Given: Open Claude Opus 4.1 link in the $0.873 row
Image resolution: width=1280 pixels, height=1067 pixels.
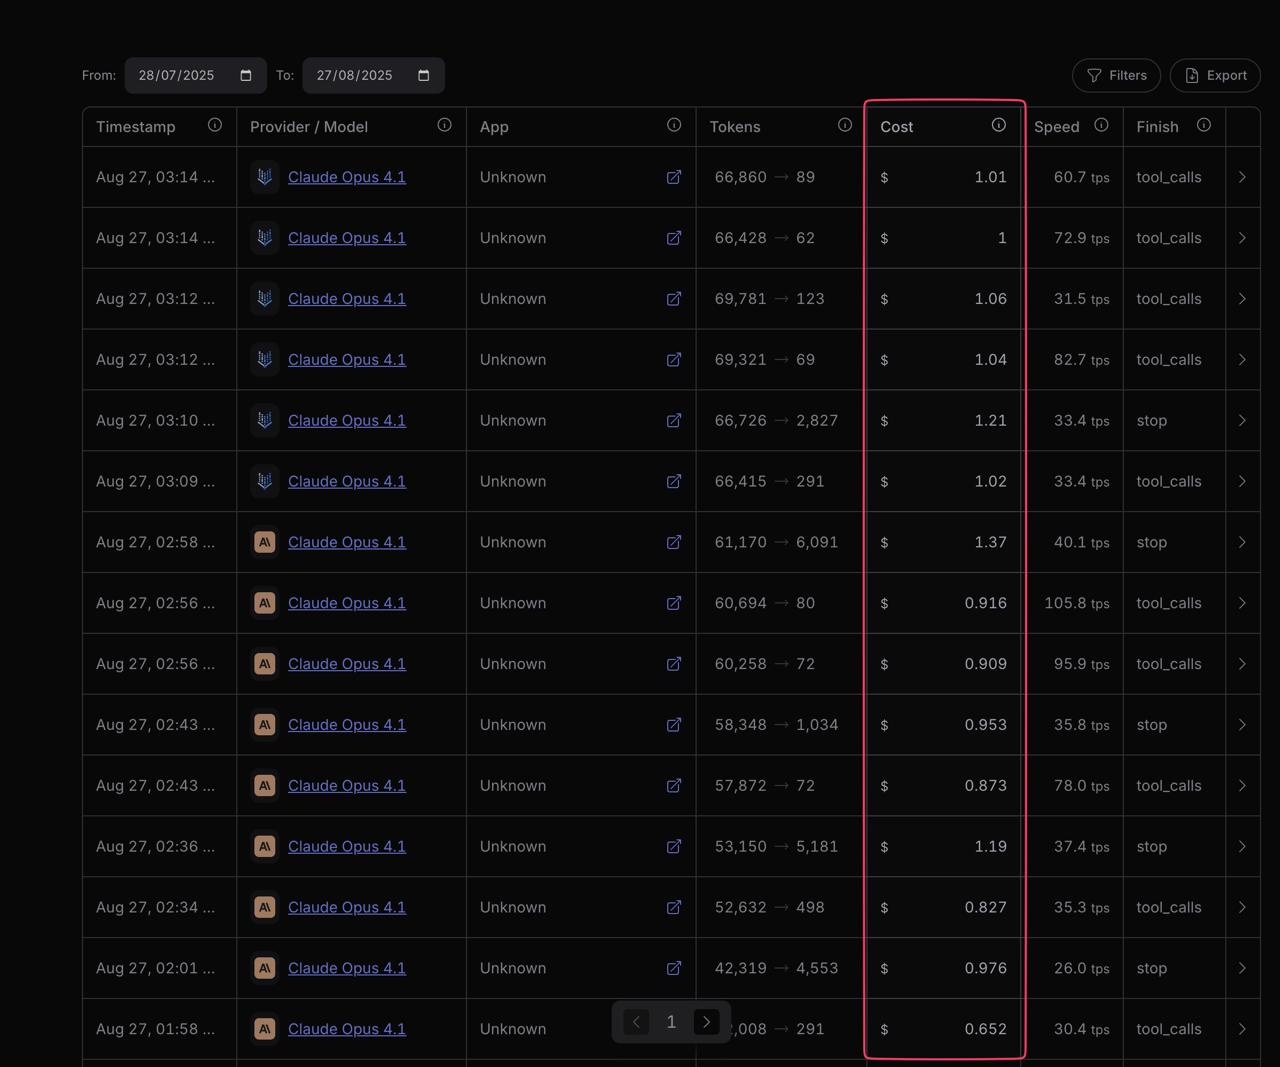Looking at the screenshot, I should 347,786.
